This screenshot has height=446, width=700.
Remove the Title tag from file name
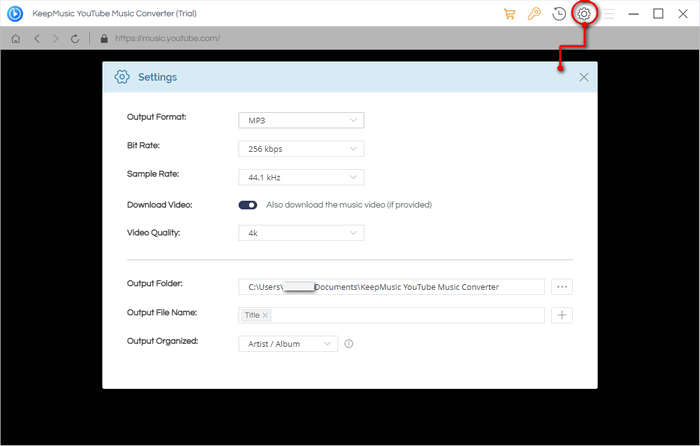[265, 315]
